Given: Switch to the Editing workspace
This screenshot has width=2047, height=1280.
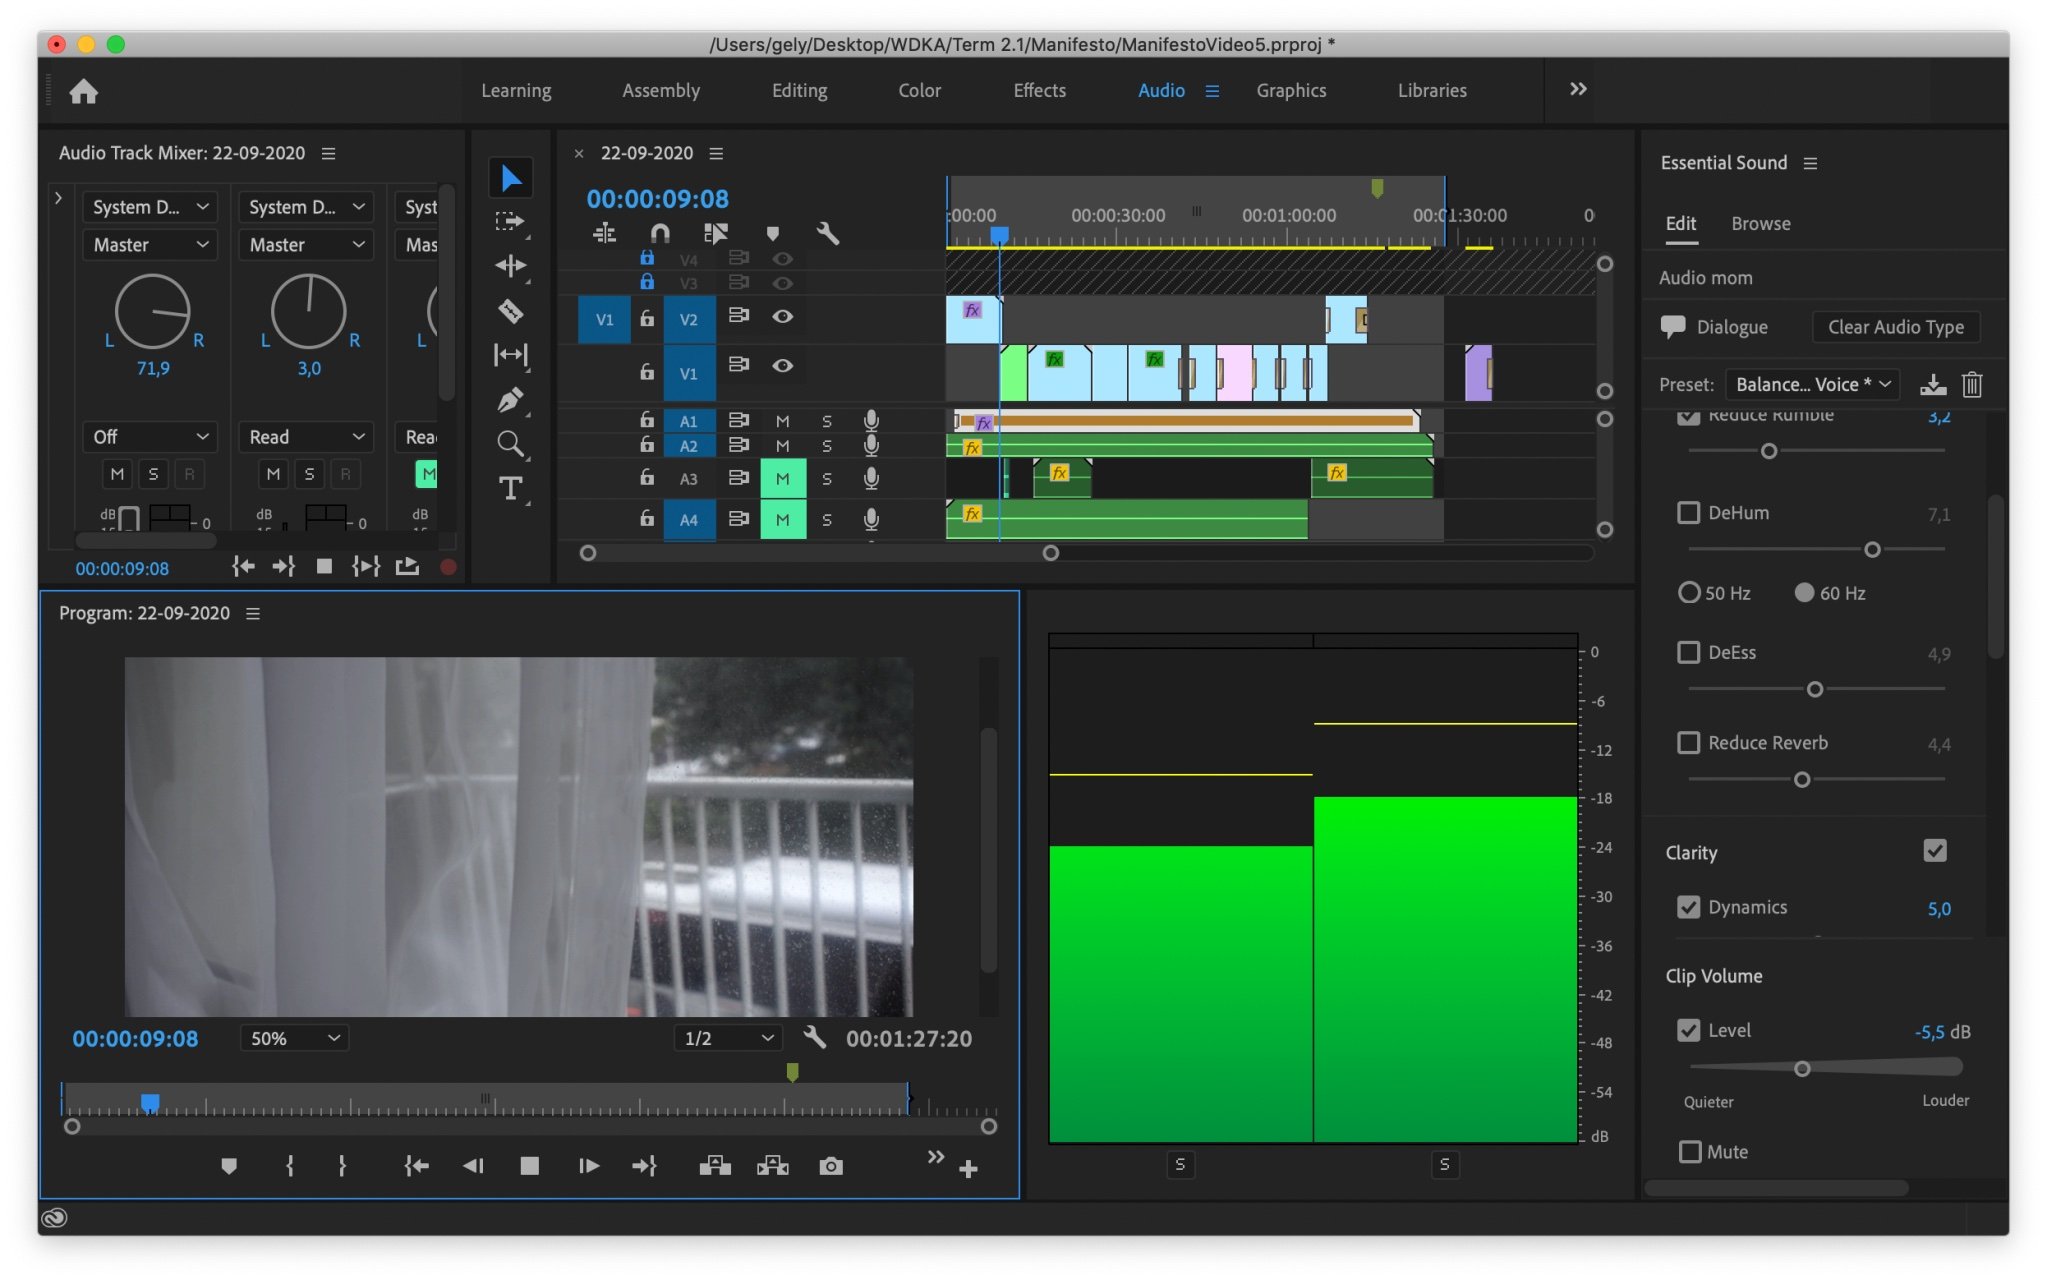Looking at the screenshot, I should (x=799, y=91).
